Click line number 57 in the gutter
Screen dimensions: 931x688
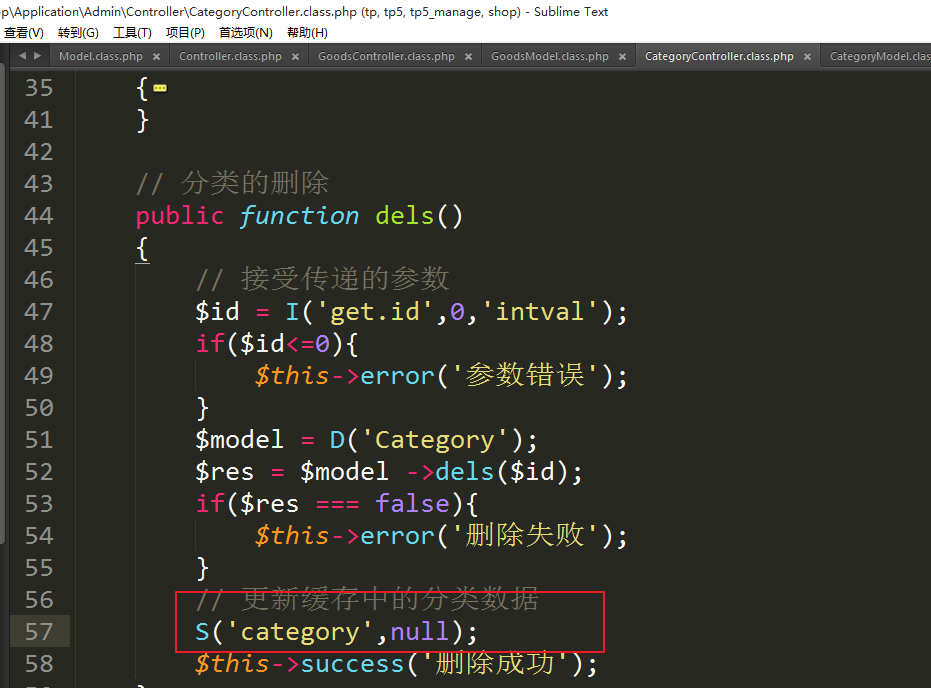[38, 632]
